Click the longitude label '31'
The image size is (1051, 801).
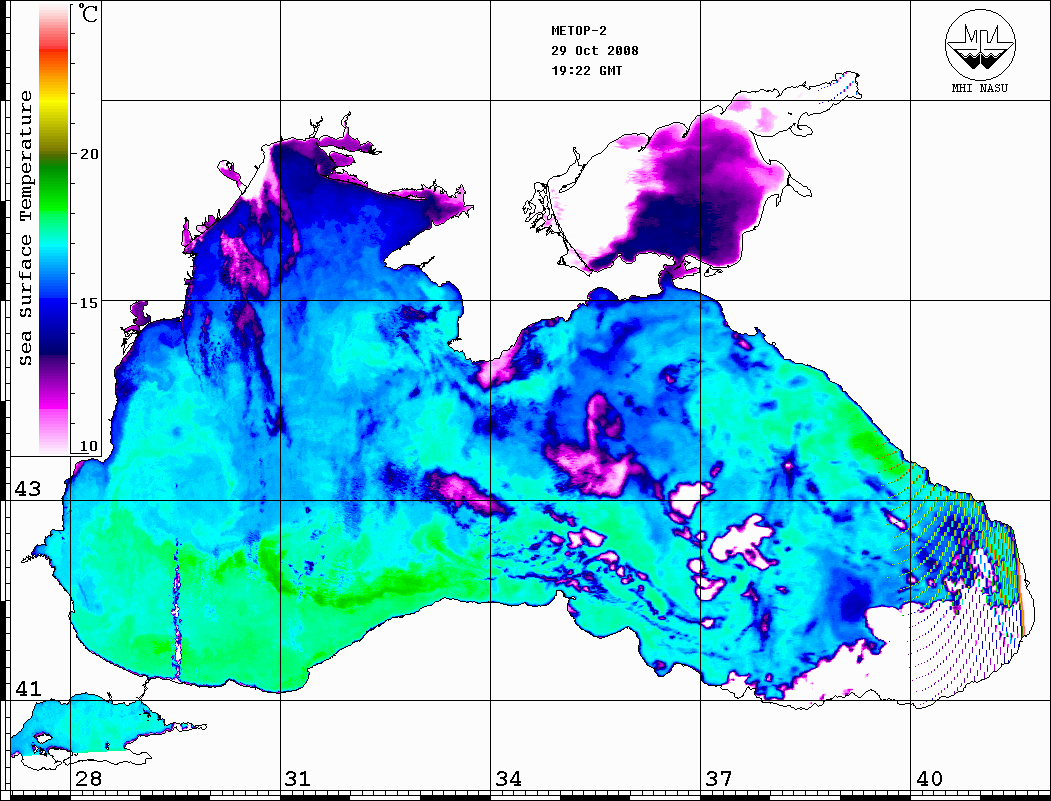tap(298, 778)
